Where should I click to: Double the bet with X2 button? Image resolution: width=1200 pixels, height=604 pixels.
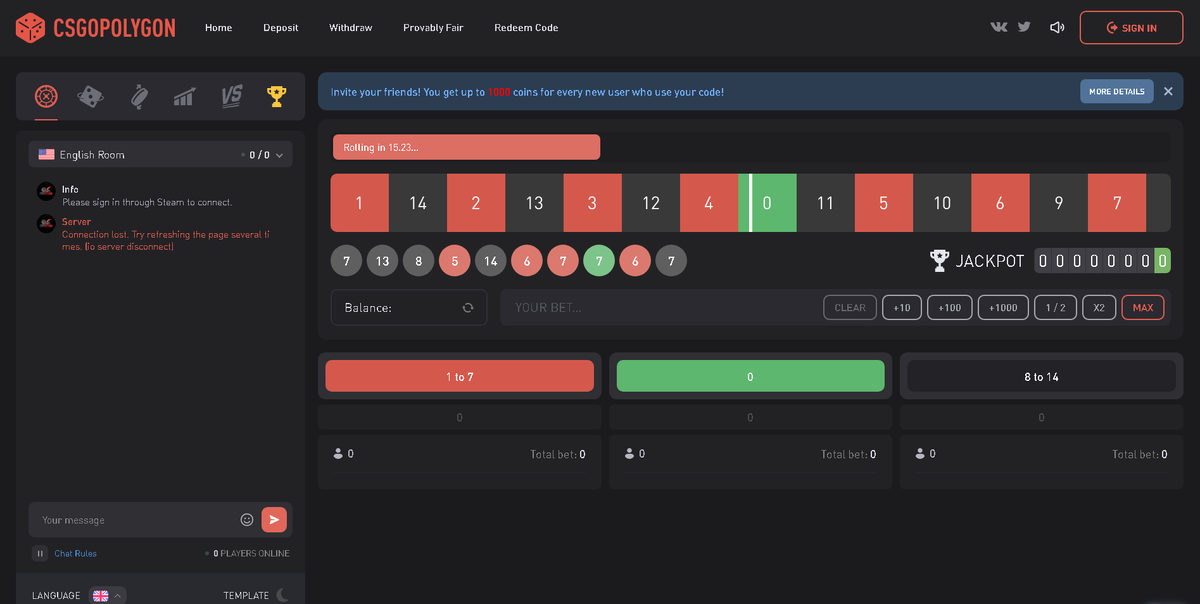pos(1099,308)
